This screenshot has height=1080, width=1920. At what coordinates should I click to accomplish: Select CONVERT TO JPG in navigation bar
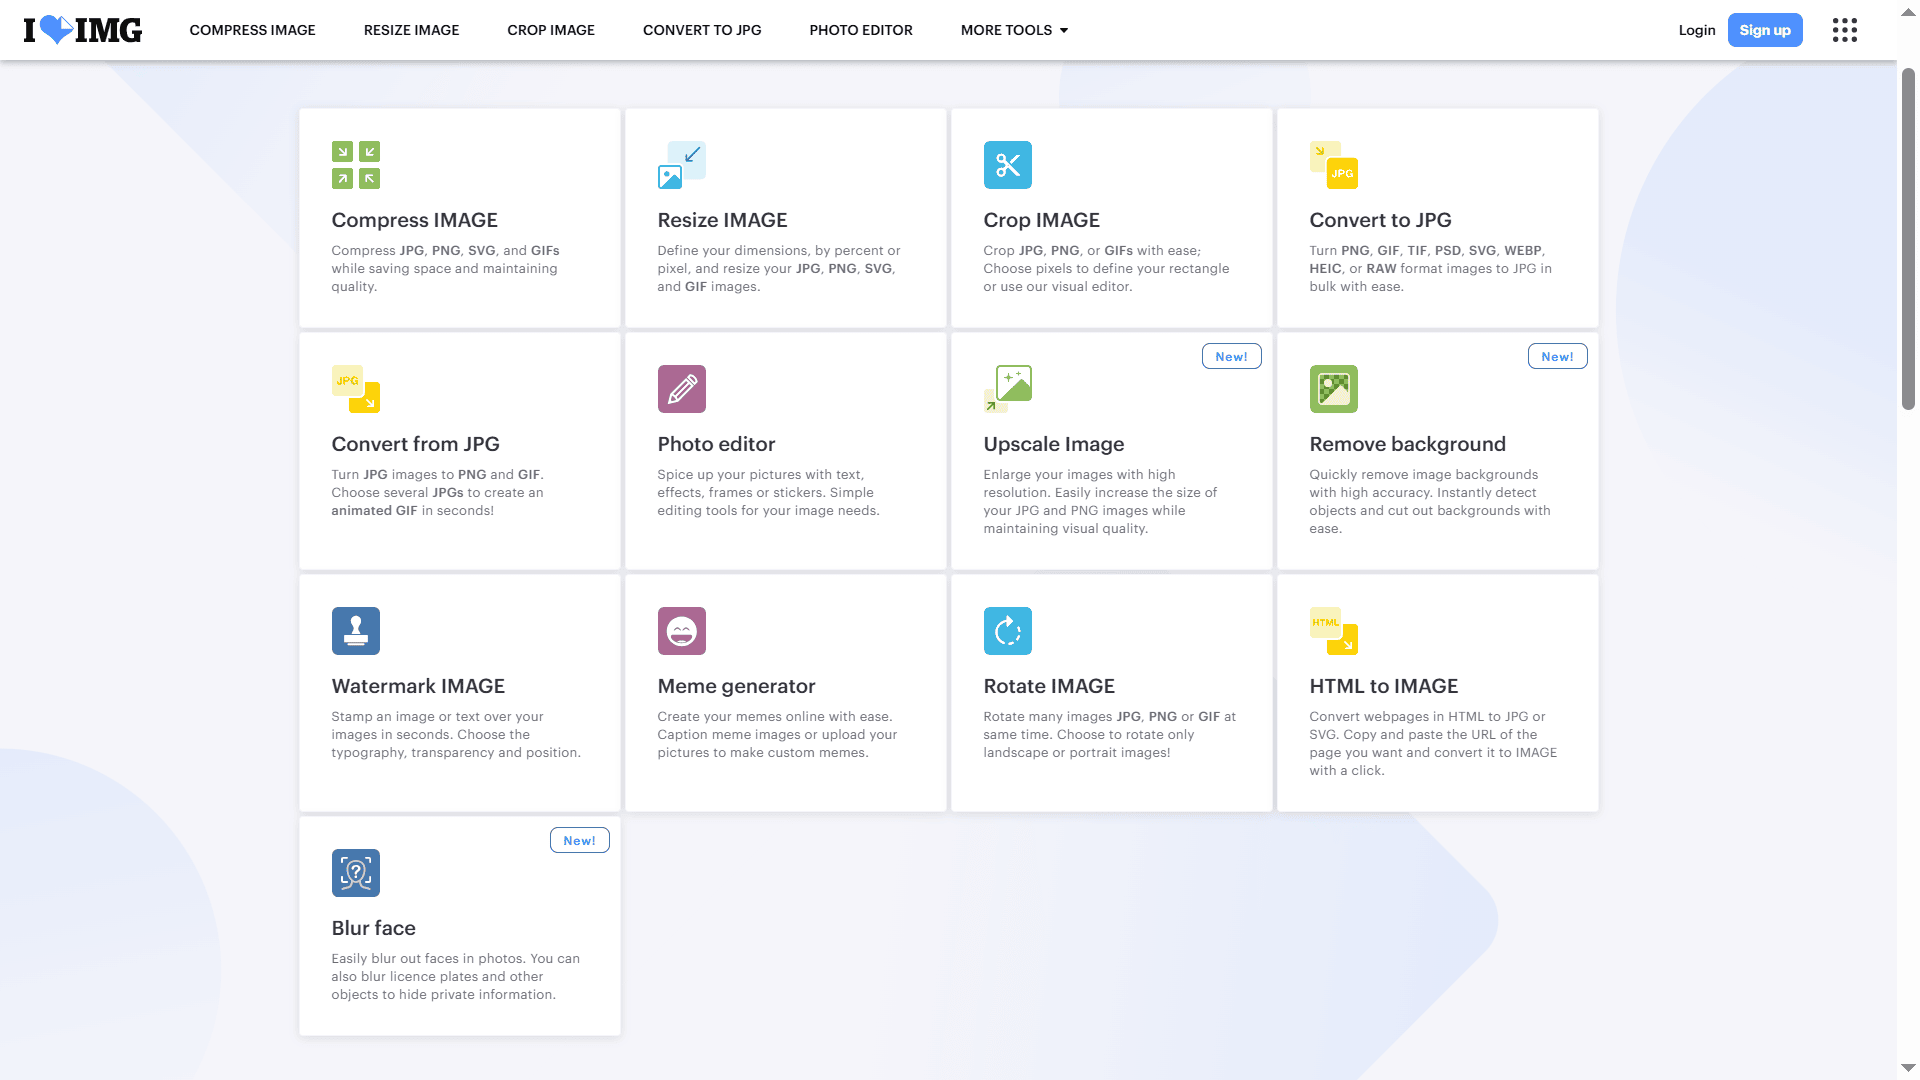click(702, 30)
